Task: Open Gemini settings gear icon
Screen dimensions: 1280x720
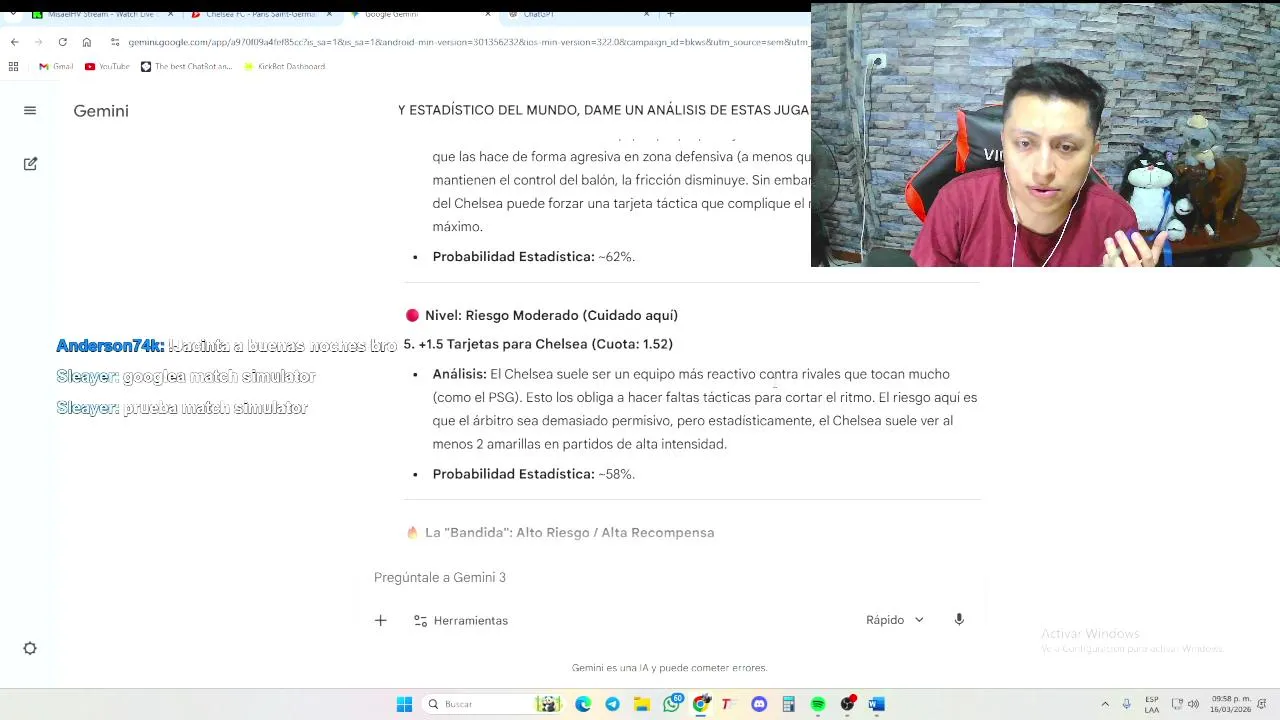Action: click(30, 648)
